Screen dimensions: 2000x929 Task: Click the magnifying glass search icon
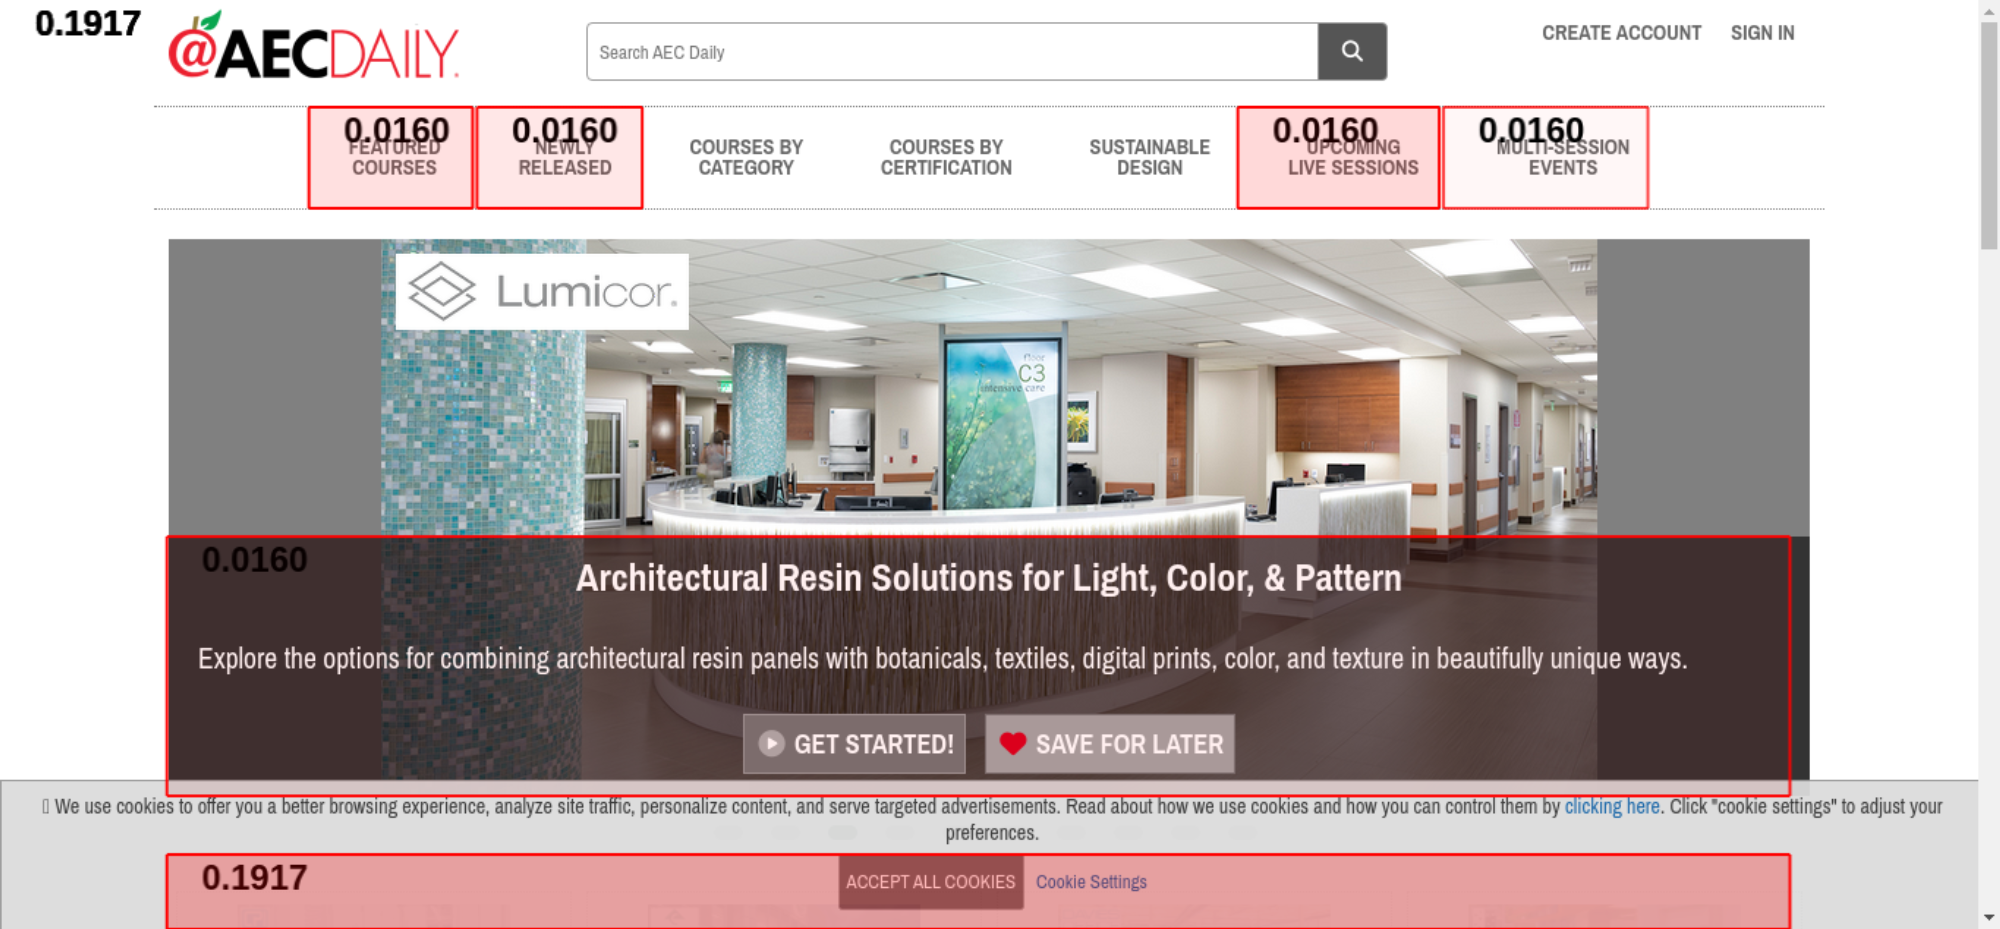point(1352,51)
